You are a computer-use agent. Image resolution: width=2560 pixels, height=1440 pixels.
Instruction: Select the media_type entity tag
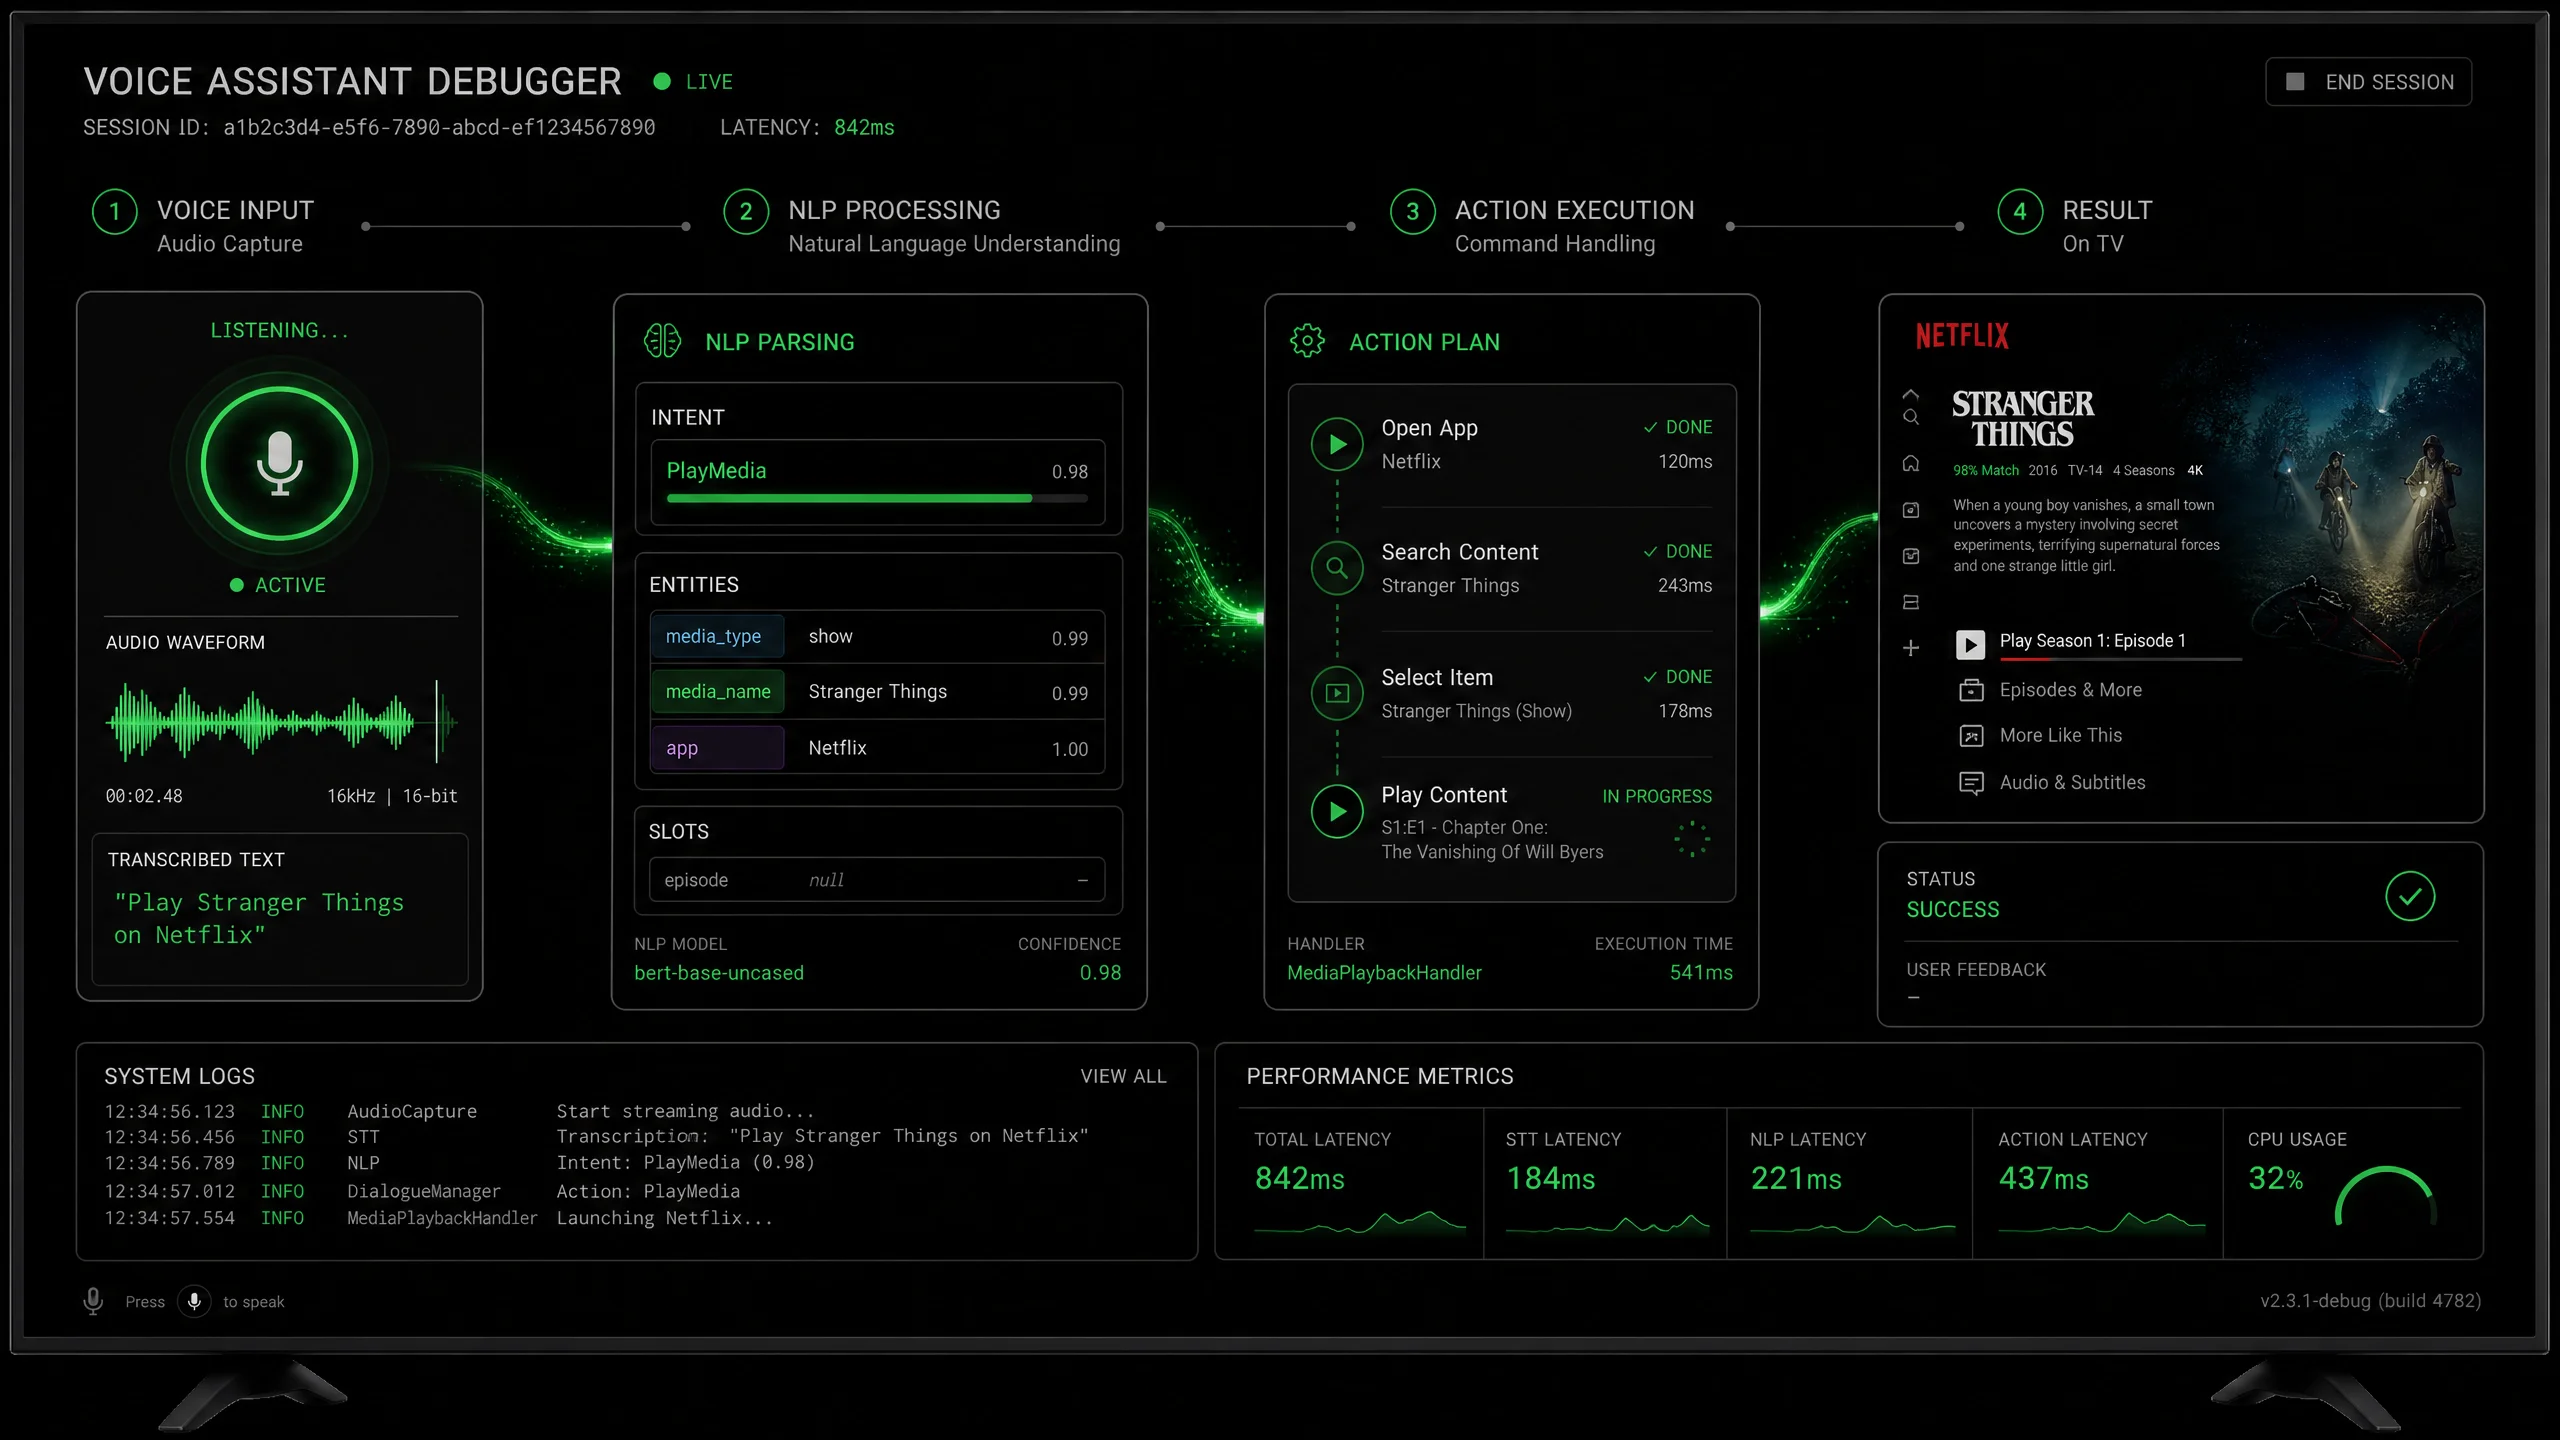click(x=716, y=637)
